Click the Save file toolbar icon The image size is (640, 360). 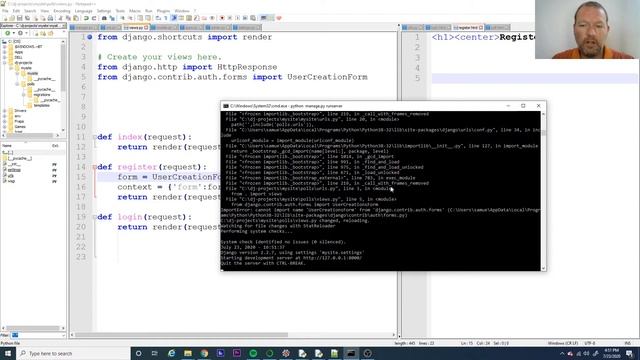20,18
